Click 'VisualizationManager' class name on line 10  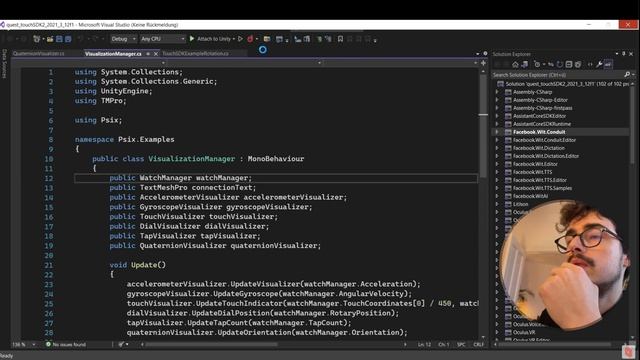coord(191,159)
